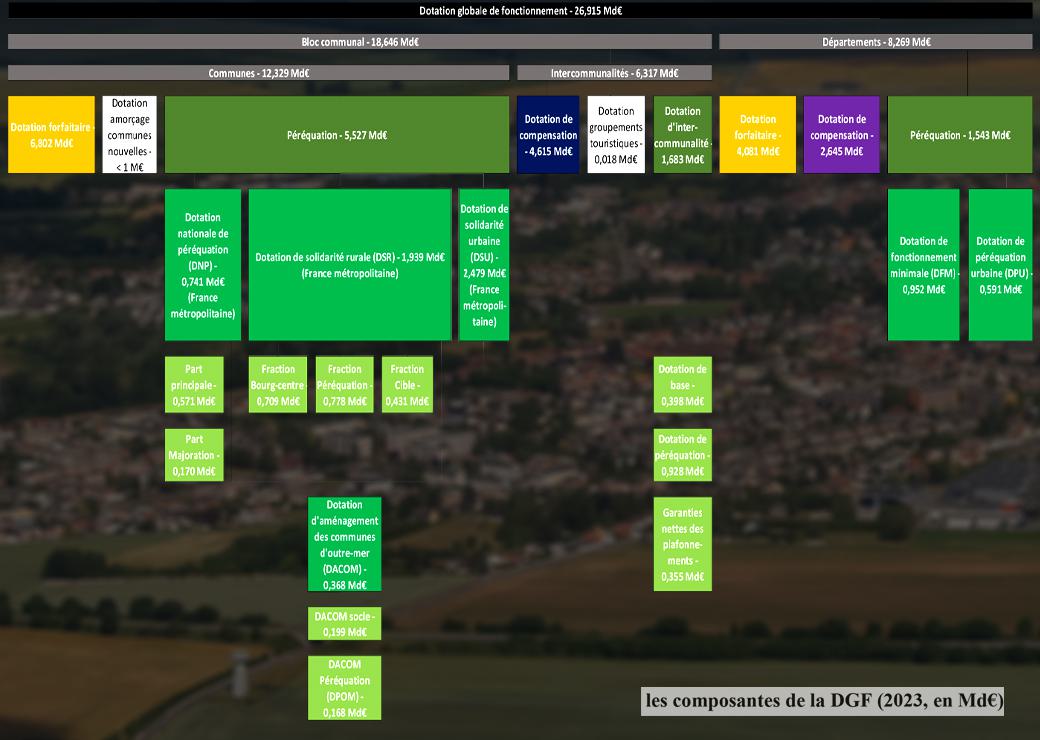Click Dotation nationale de péréquation (DNP) box

tap(203, 265)
